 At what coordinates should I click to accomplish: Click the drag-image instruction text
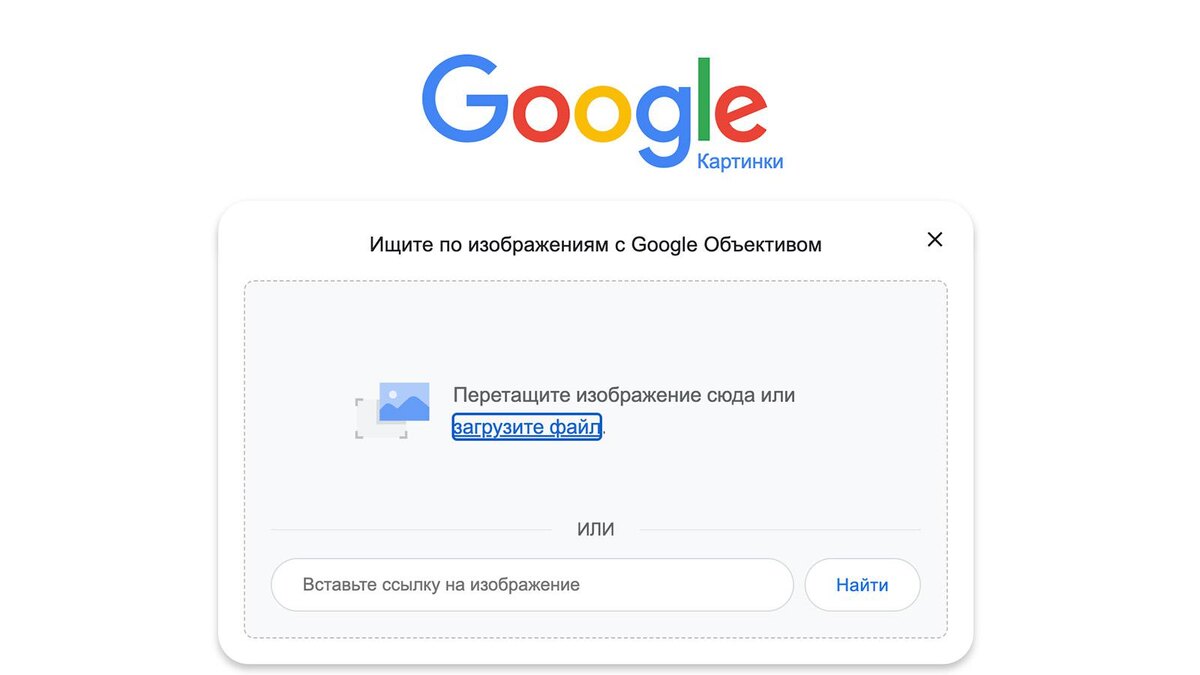(x=623, y=394)
